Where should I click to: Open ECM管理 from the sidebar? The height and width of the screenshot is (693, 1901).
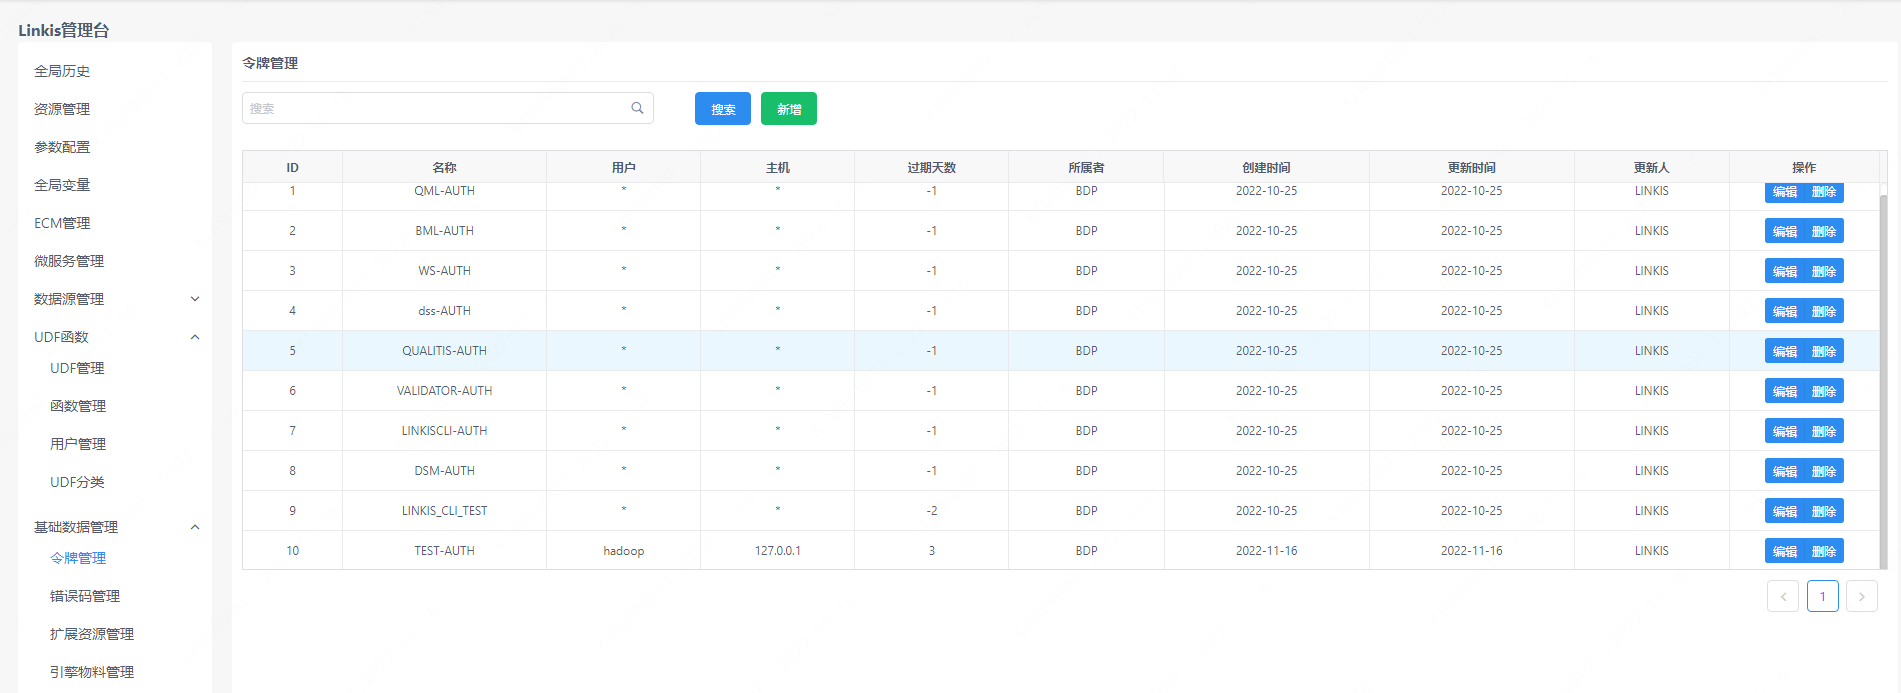tap(62, 223)
